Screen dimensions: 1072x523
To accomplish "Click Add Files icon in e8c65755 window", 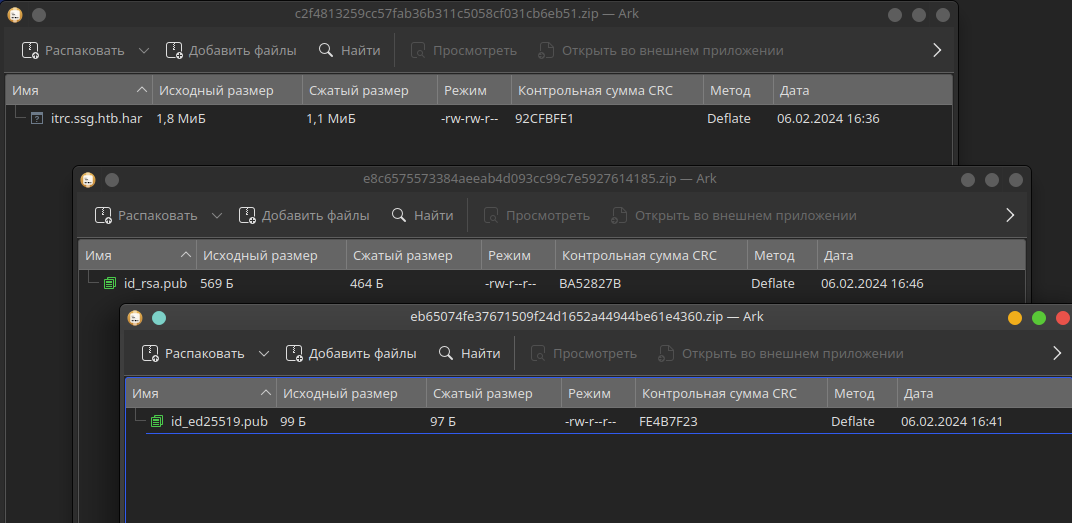I will (x=247, y=215).
